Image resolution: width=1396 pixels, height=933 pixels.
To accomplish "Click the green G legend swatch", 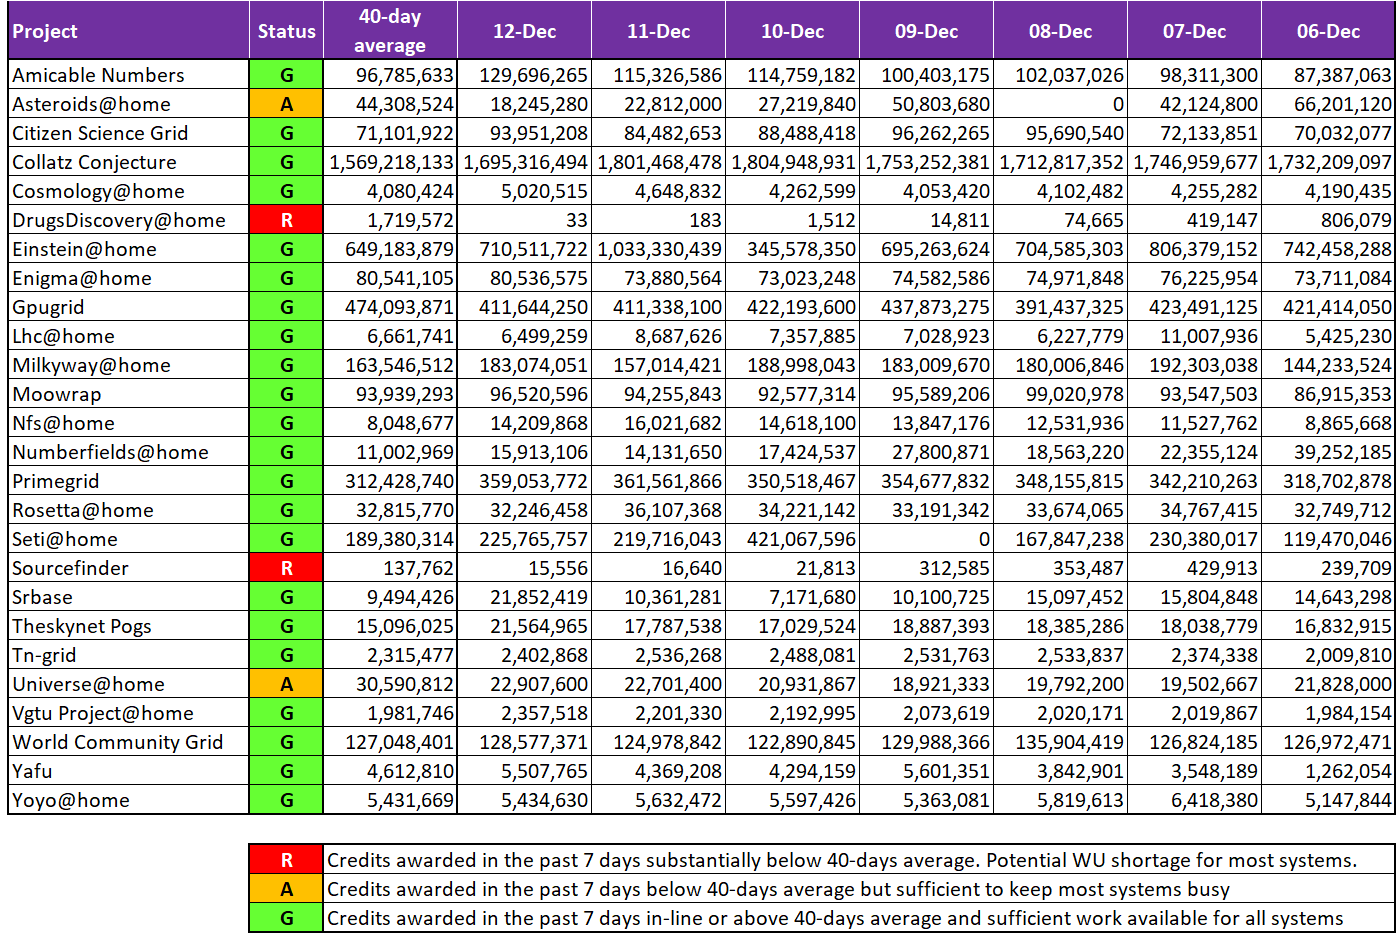I will coord(286,918).
